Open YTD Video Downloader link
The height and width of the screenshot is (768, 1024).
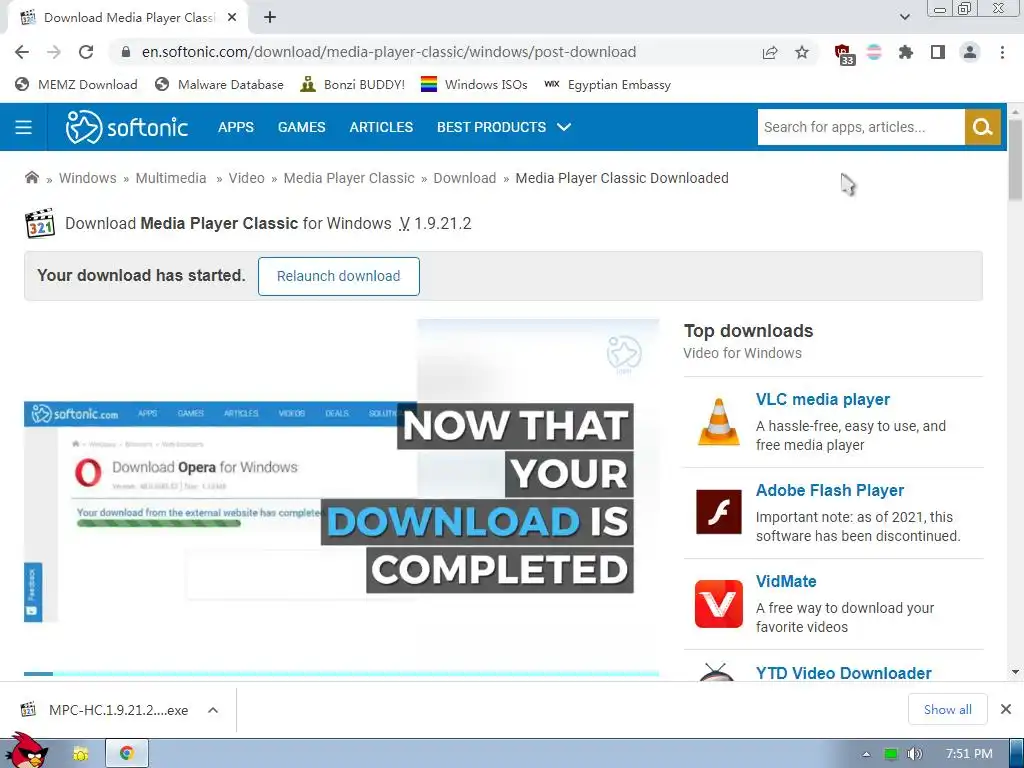(843, 673)
